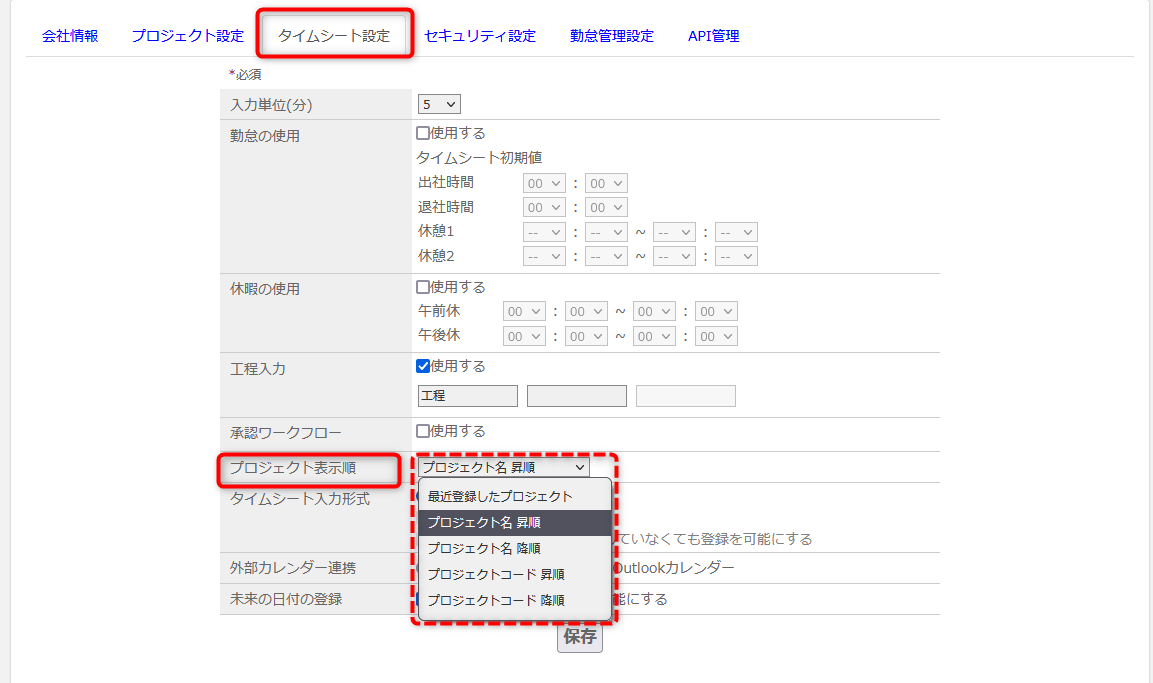
Task: Open the API管理 tab
Action: pos(713,36)
